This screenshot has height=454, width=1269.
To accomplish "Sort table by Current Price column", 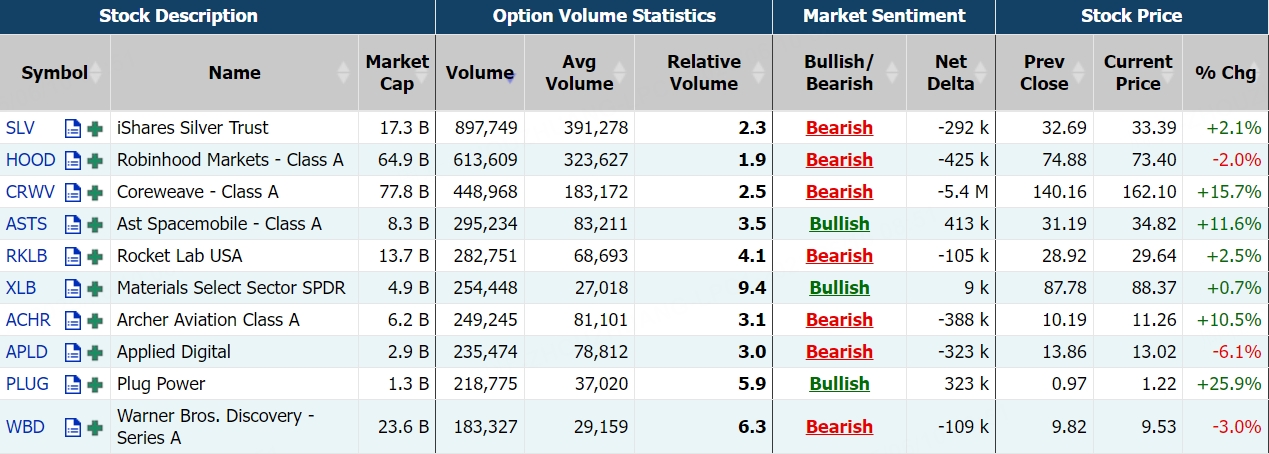I will click(1138, 72).
